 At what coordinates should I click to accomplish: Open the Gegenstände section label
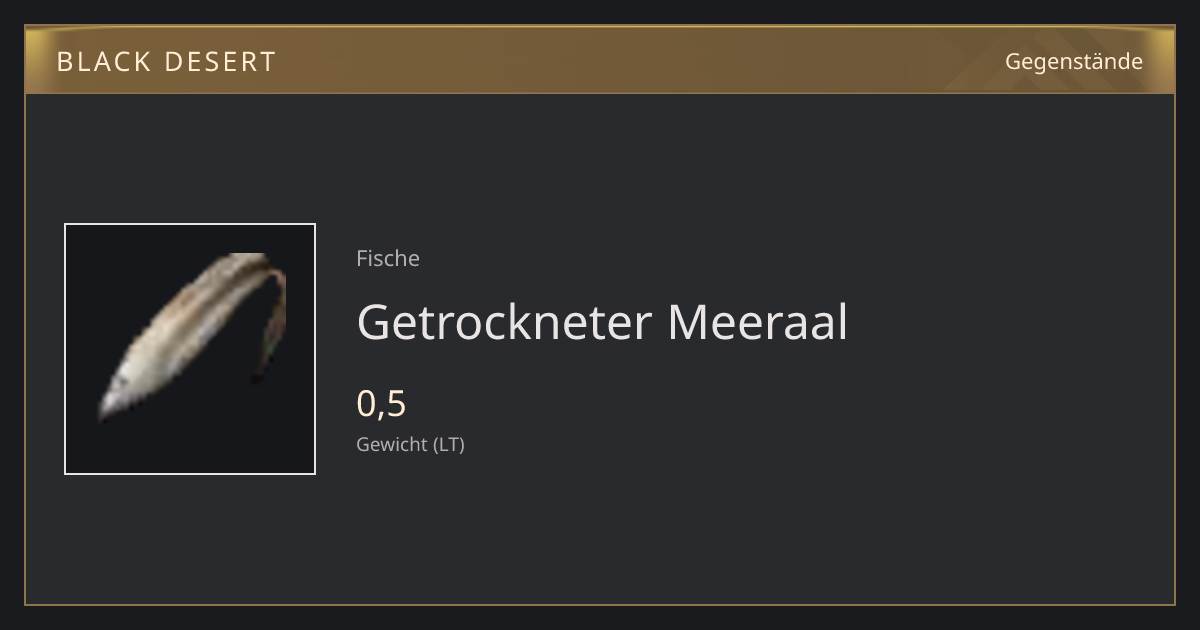point(1073,62)
